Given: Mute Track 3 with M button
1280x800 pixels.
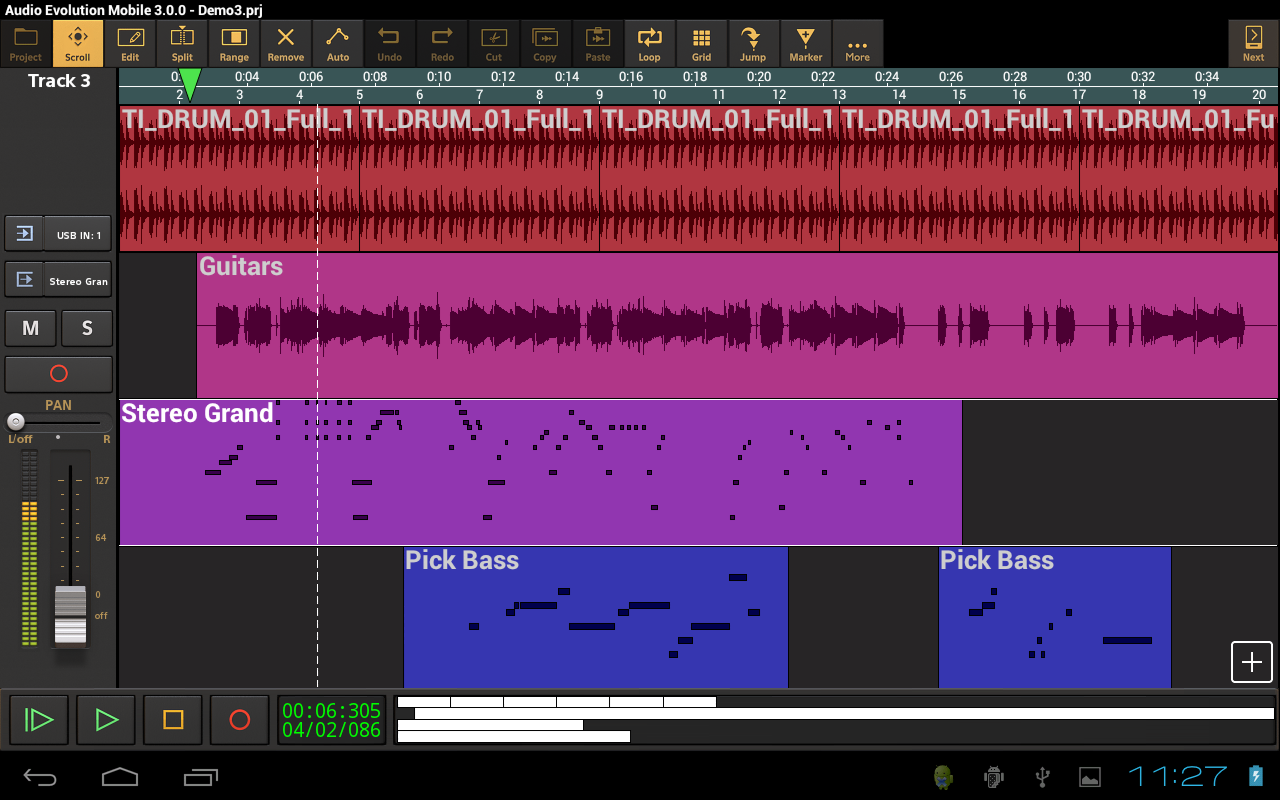Looking at the screenshot, I should (30, 328).
